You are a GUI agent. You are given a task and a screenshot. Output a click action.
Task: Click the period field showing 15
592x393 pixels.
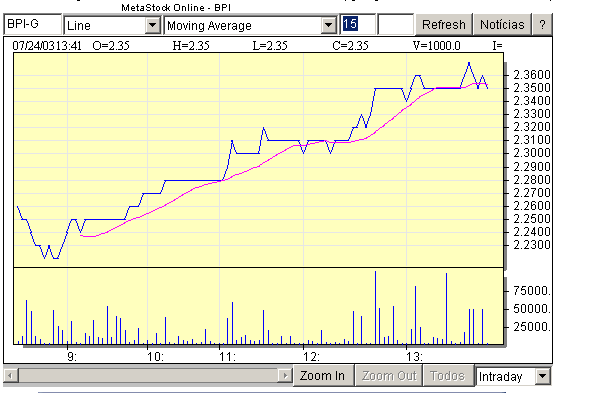tap(358, 25)
